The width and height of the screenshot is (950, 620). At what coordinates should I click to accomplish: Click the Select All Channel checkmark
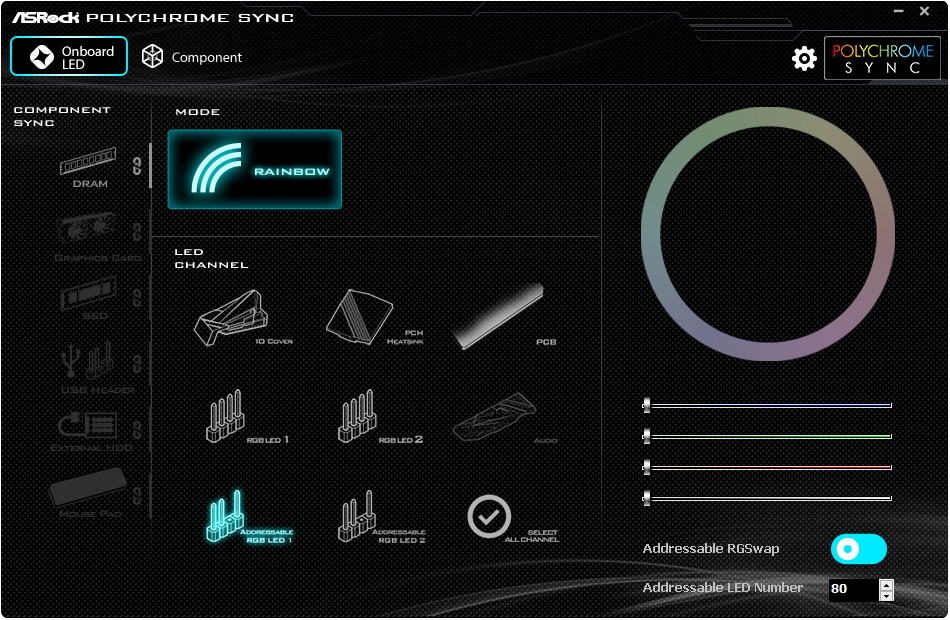coord(489,516)
